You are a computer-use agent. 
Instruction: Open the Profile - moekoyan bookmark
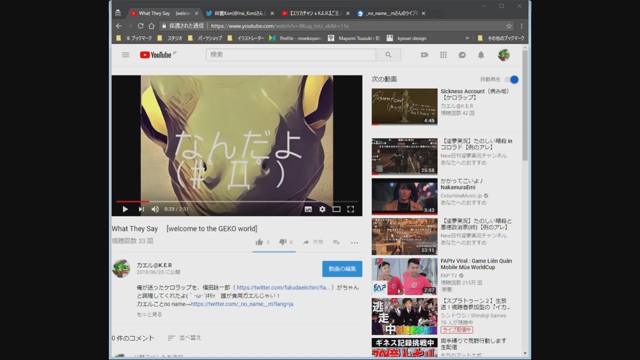pyautogui.click(x=296, y=38)
